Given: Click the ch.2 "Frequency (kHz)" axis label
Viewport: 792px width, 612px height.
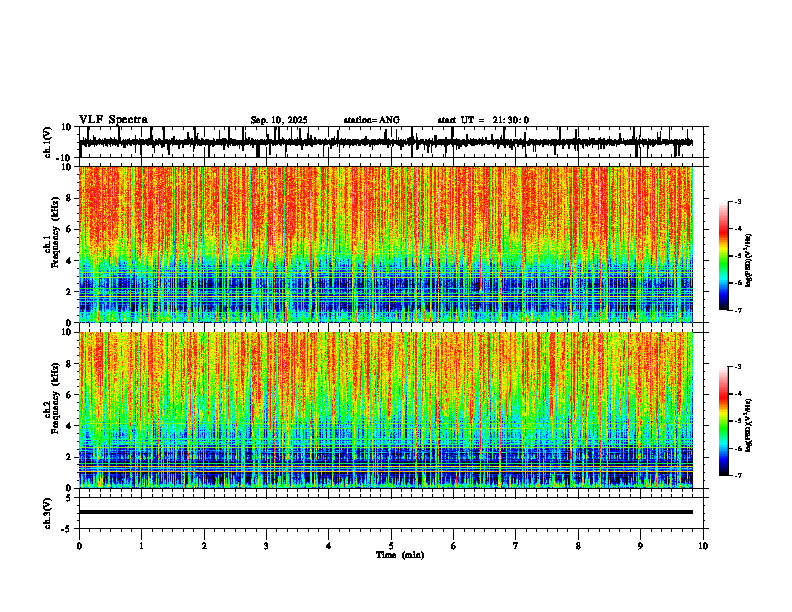Looking at the screenshot, I should (x=55, y=398).
